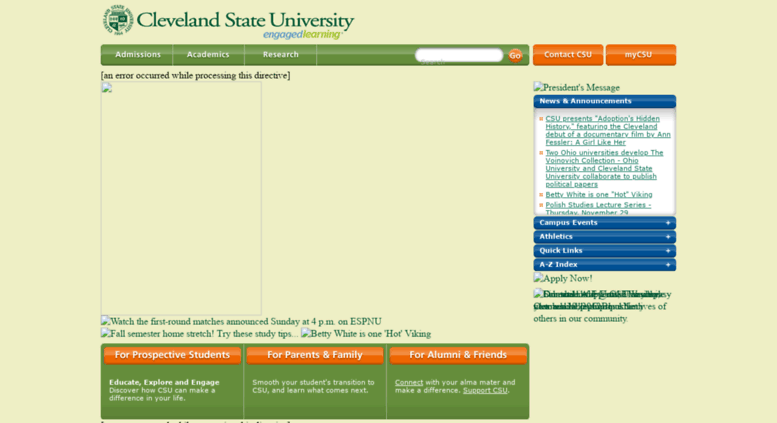Open the ESPNU first-round matches image link
777x423 pixels.
241,321
